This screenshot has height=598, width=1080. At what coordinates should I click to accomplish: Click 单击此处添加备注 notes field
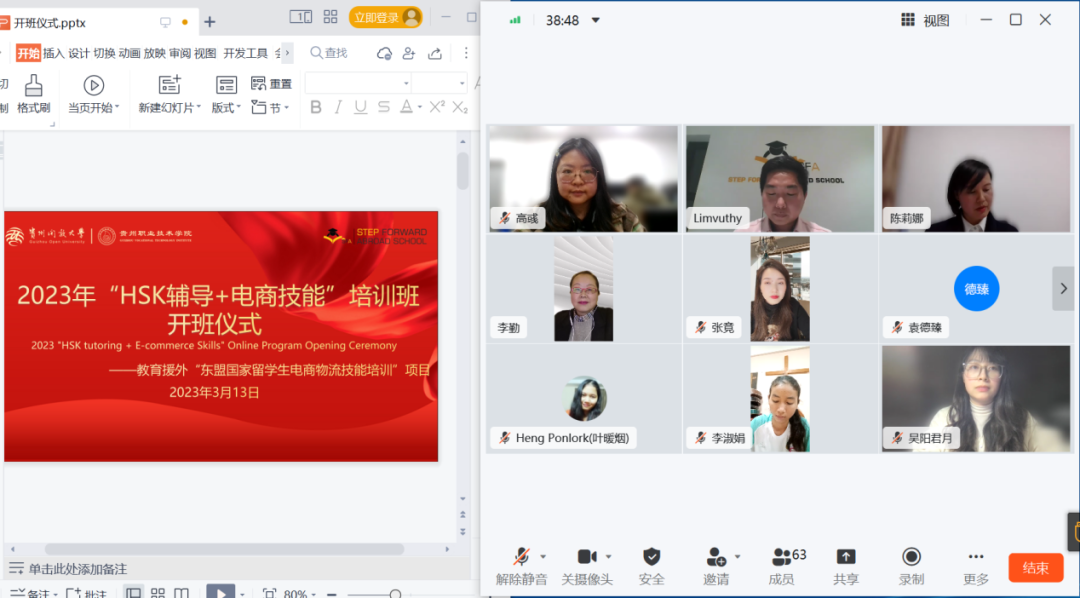(x=78, y=569)
